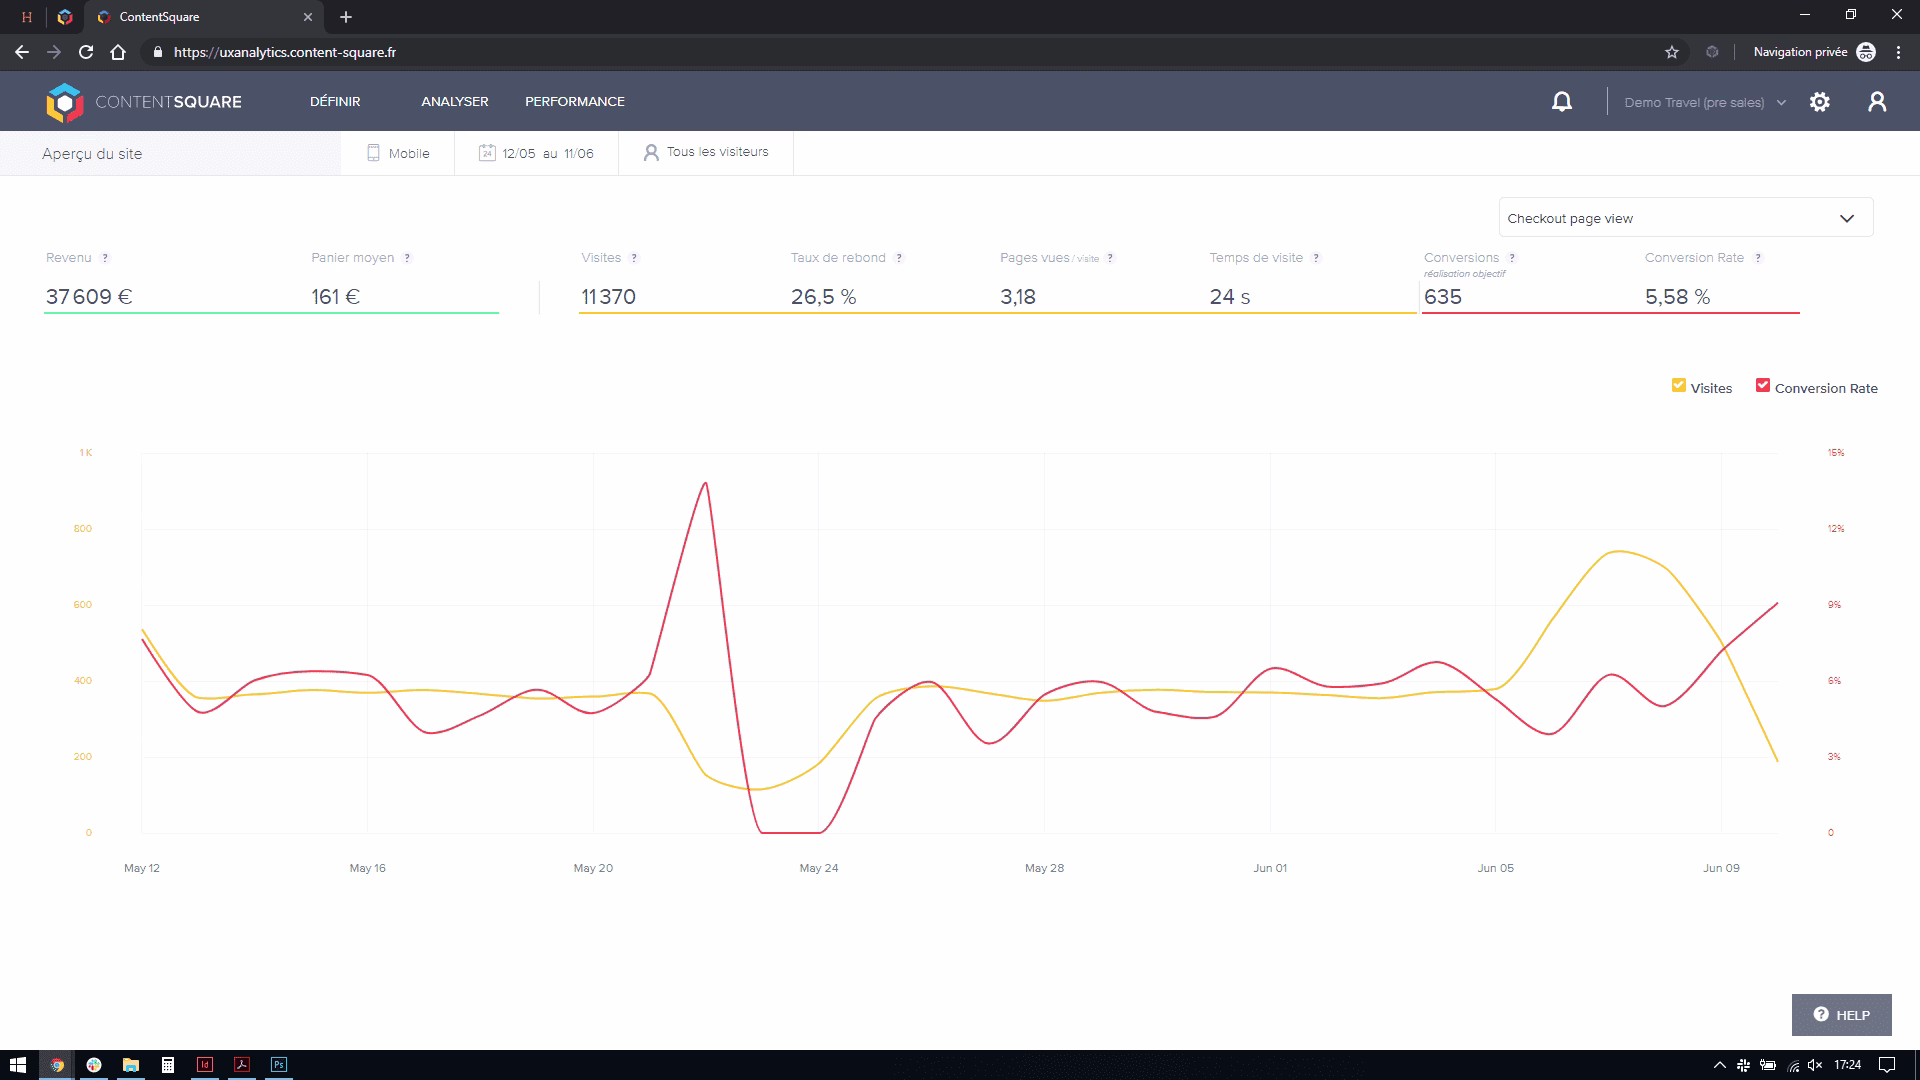Screen dimensions: 1920x1080
Task: Select the Tous les visiteurs segment filter
Action: pos(706,152)
